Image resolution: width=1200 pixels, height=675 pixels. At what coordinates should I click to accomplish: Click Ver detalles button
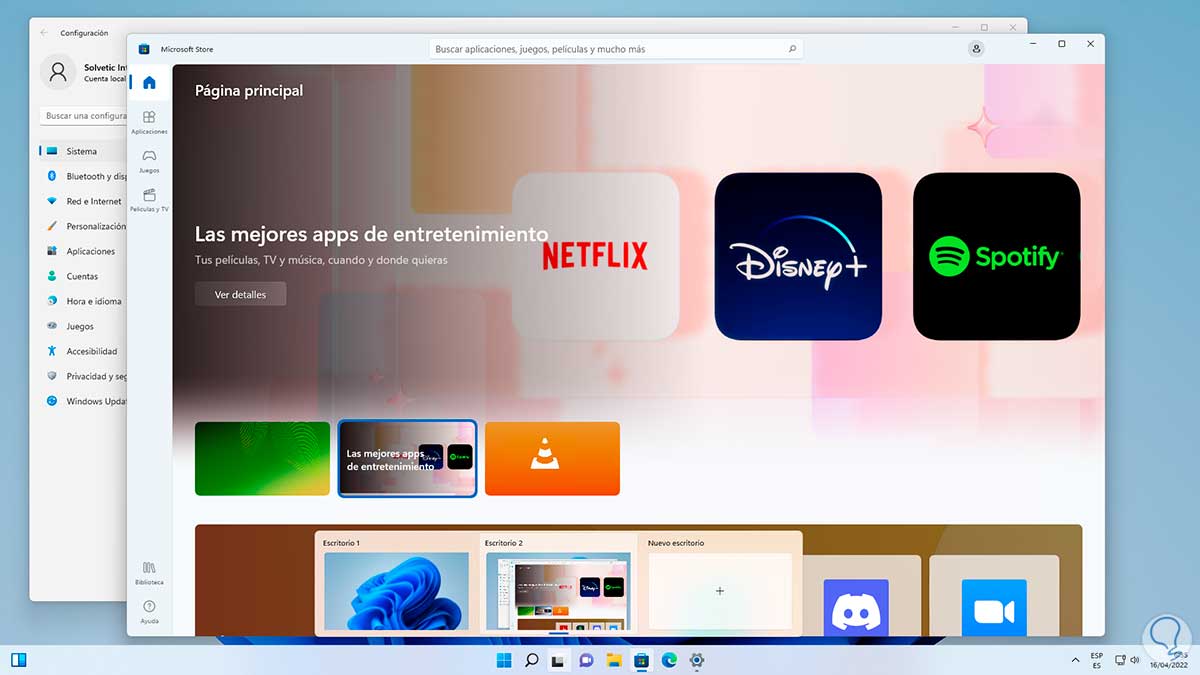(240, 294)
